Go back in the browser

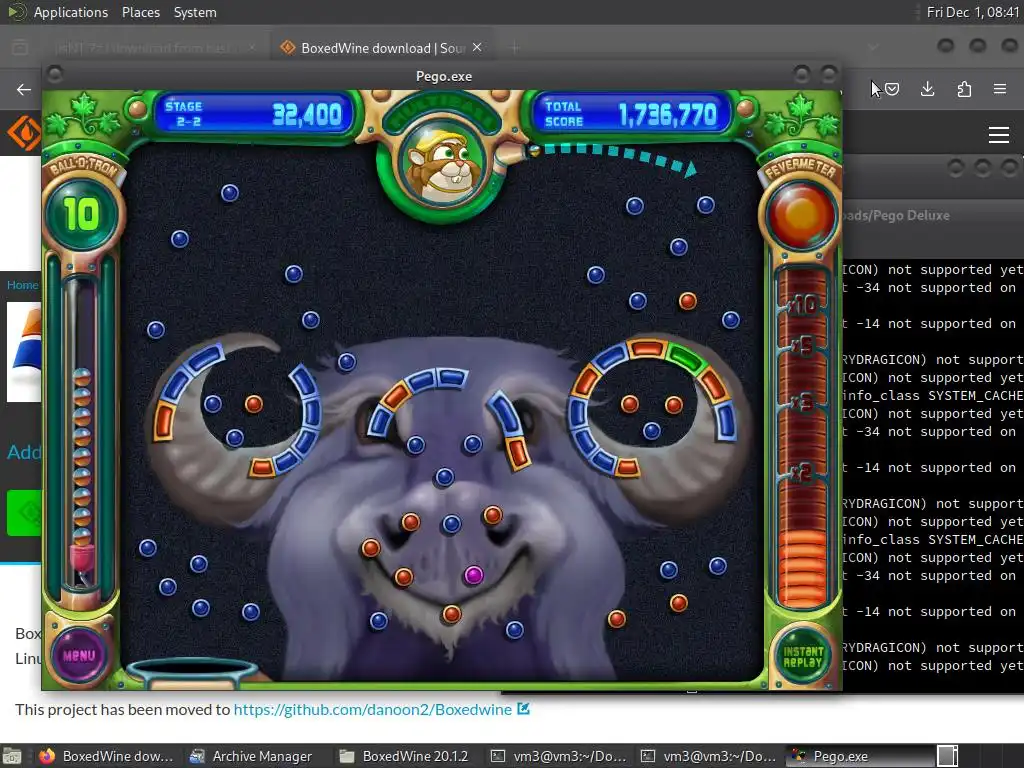24,89
